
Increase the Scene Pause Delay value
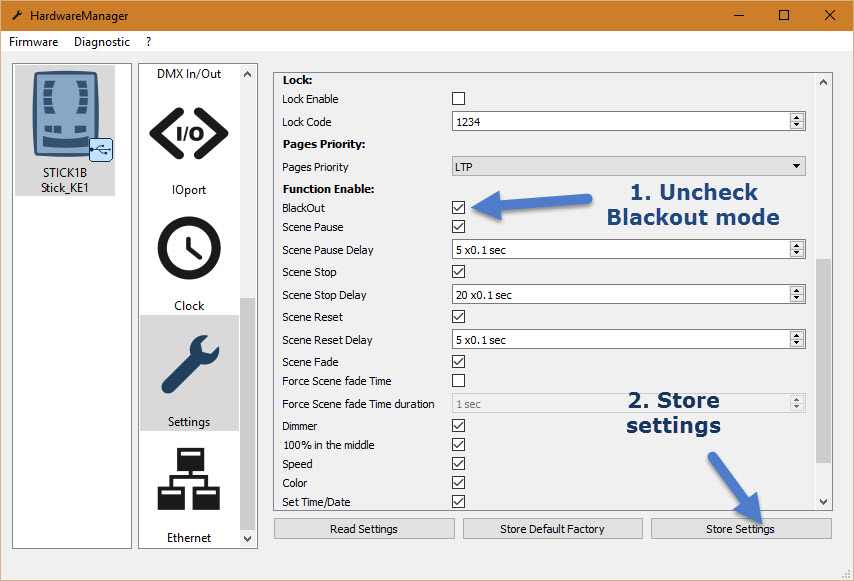click(x=796, y=246)
